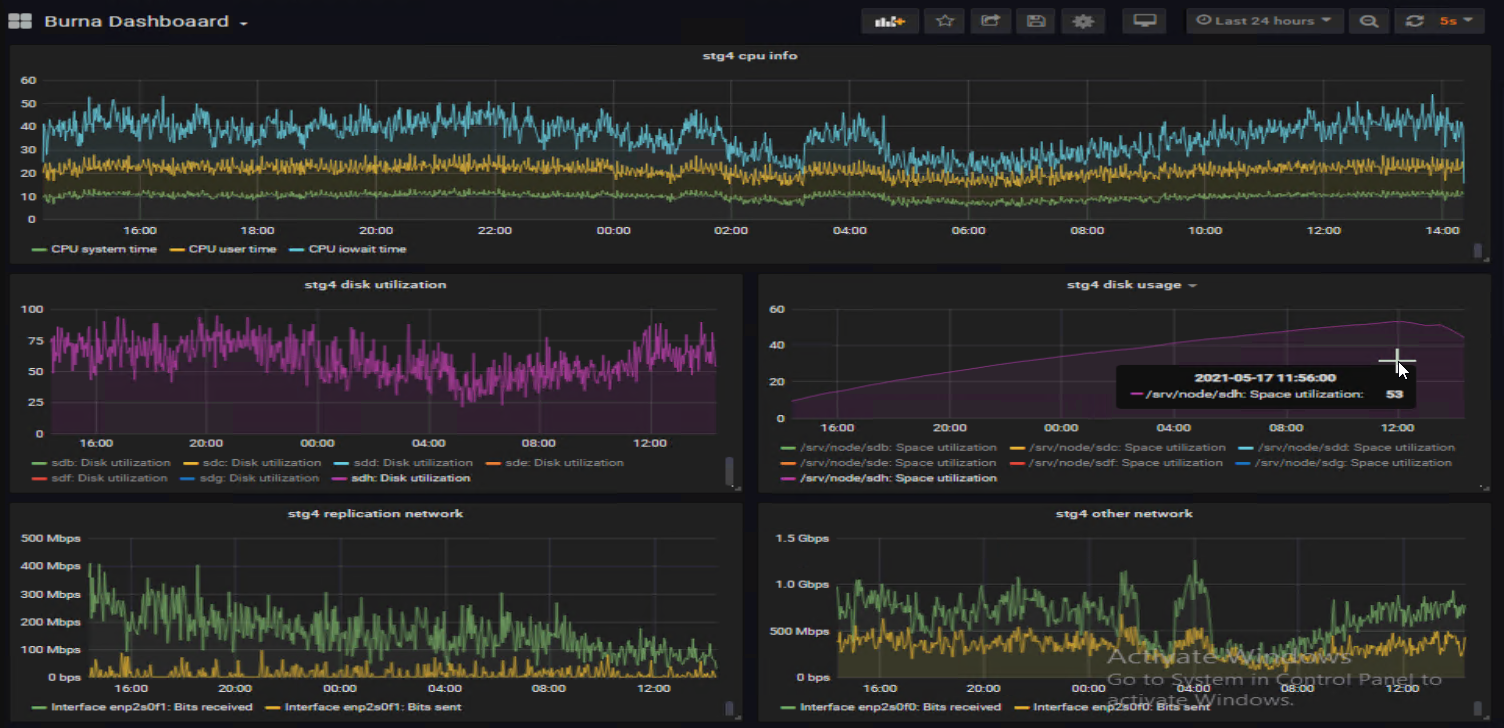Toggle the sdh Disk utilization legend series
Viewport: 1504px width, 728px height.
(x=412, y=478)
